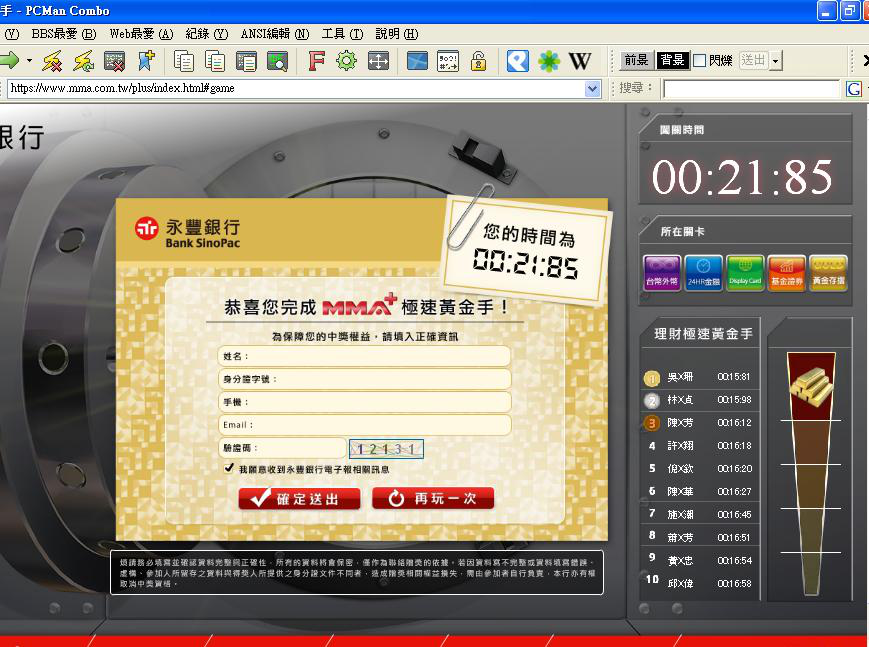Click the 送出 send button
Image resolution: width=869 pixels, height=647 pixels.
[x=753, y=60]
